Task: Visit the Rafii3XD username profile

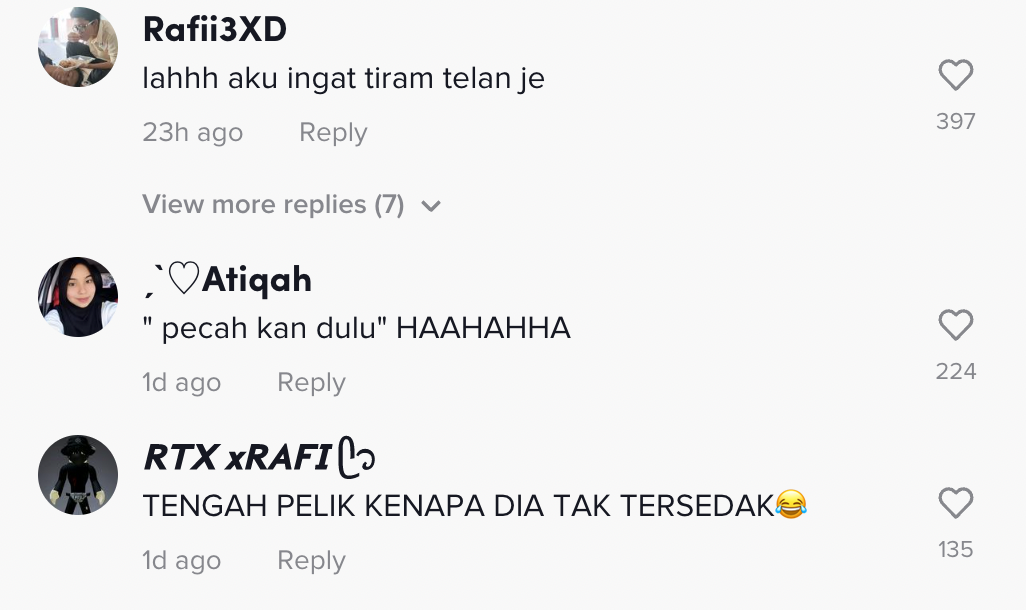Action: pyautogui.click(x=215, y=29)
